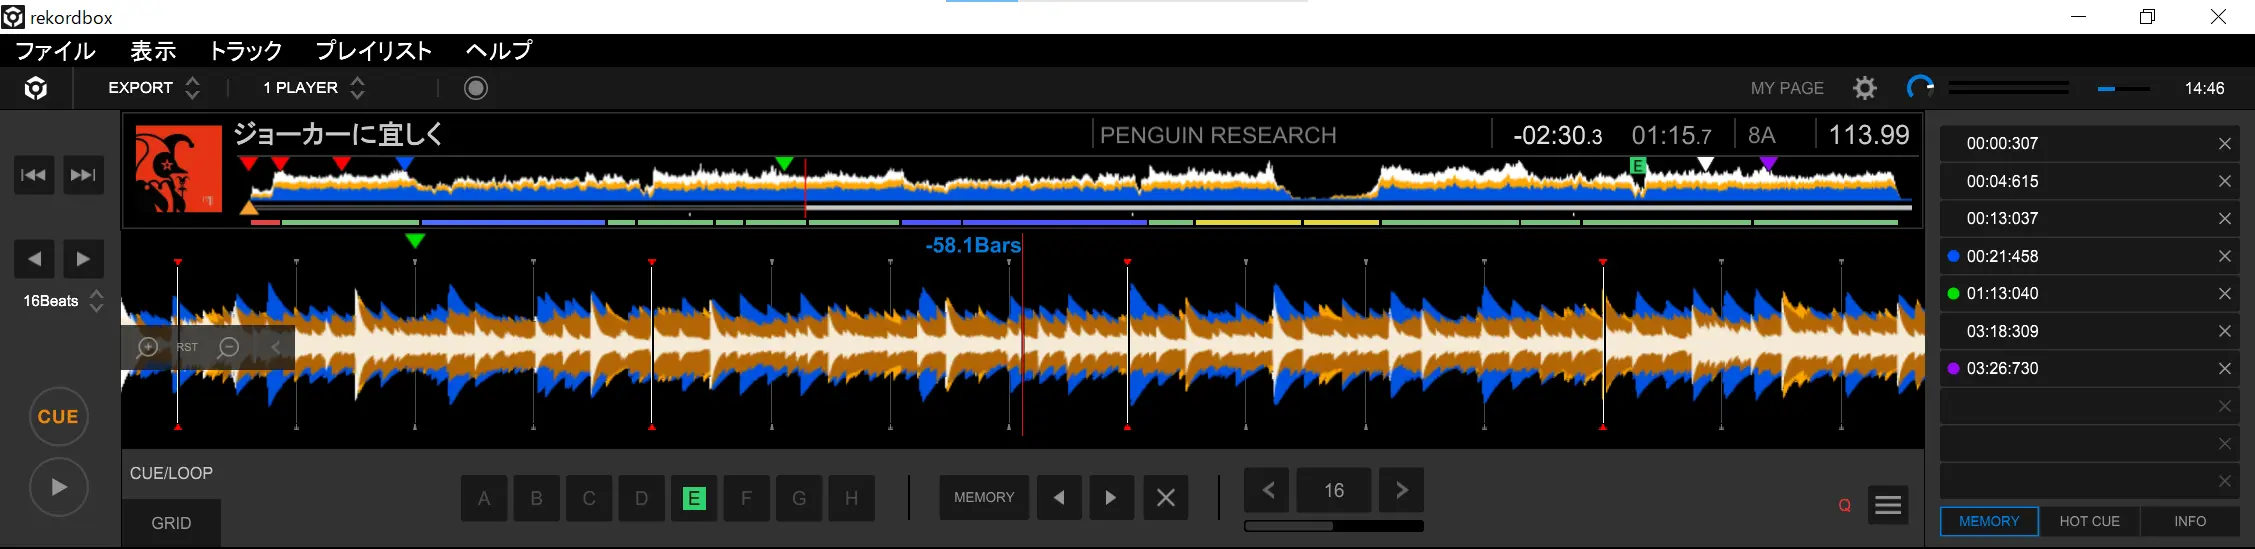
Task: Switch to the HOT CUE tab
Action: 2089,522
